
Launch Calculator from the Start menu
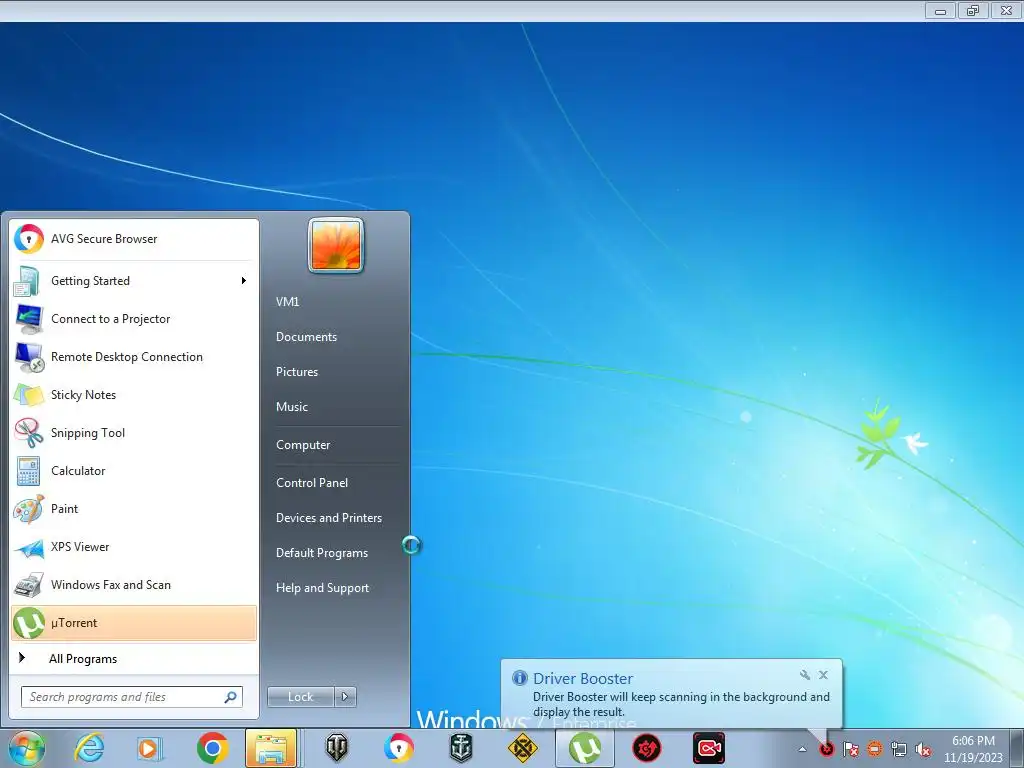134,470
